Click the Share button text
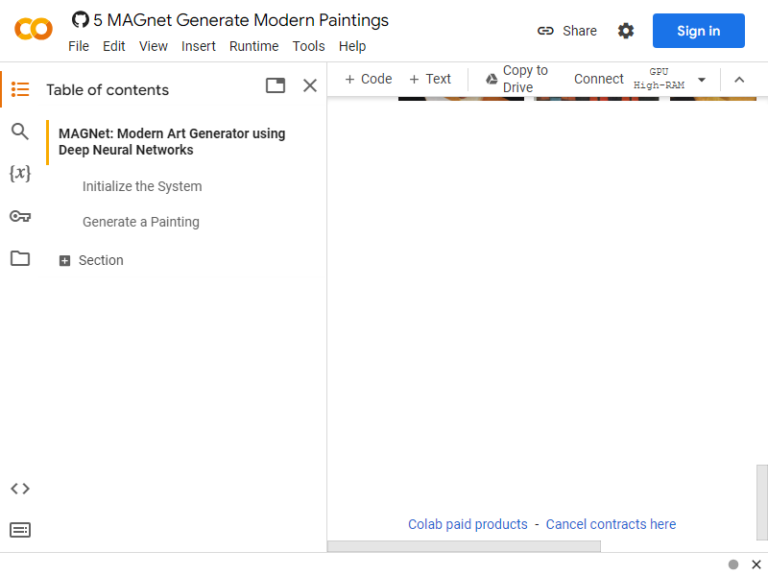This screenshot has height=576, width=768. pos(579,31)
